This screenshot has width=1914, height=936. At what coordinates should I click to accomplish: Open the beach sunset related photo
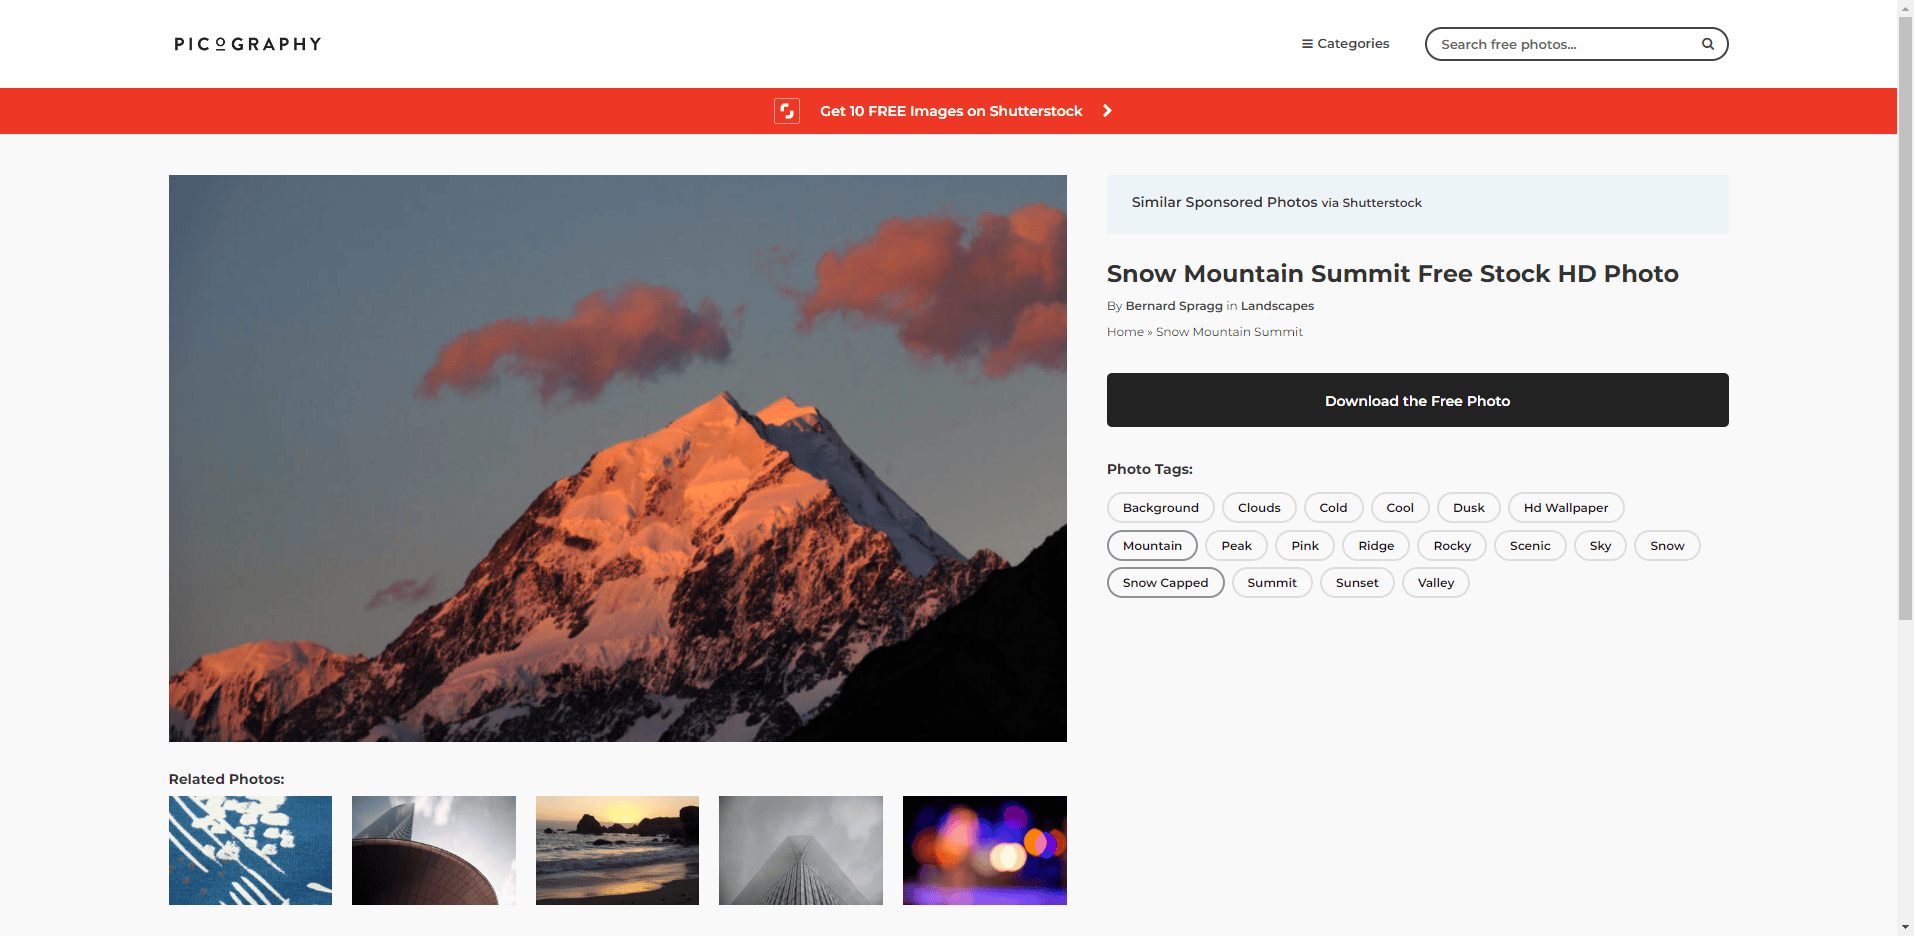point(617,850)
